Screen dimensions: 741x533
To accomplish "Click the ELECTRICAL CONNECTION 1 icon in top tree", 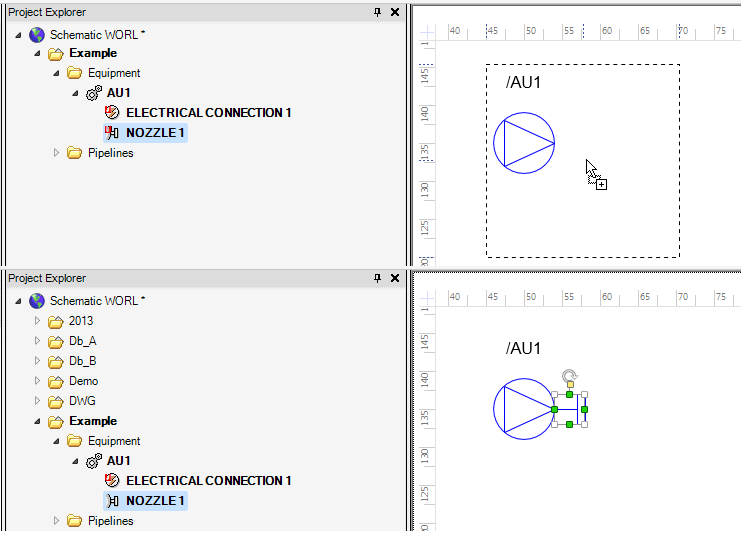I will 112,113.
